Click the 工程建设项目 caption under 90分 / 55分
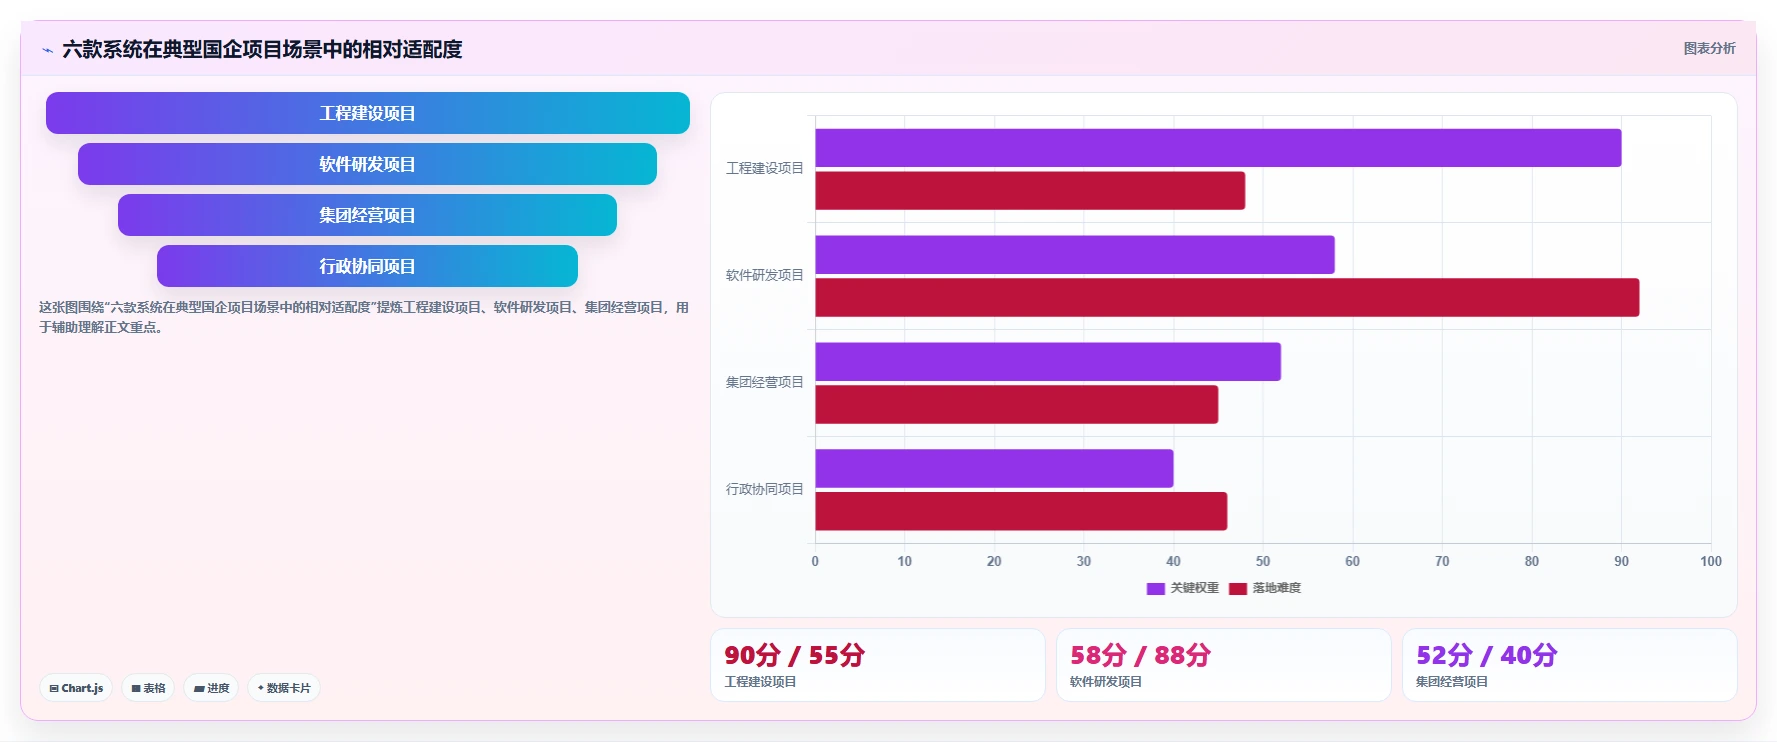This screenshot has height=742, width=1777. pos(761,682)
